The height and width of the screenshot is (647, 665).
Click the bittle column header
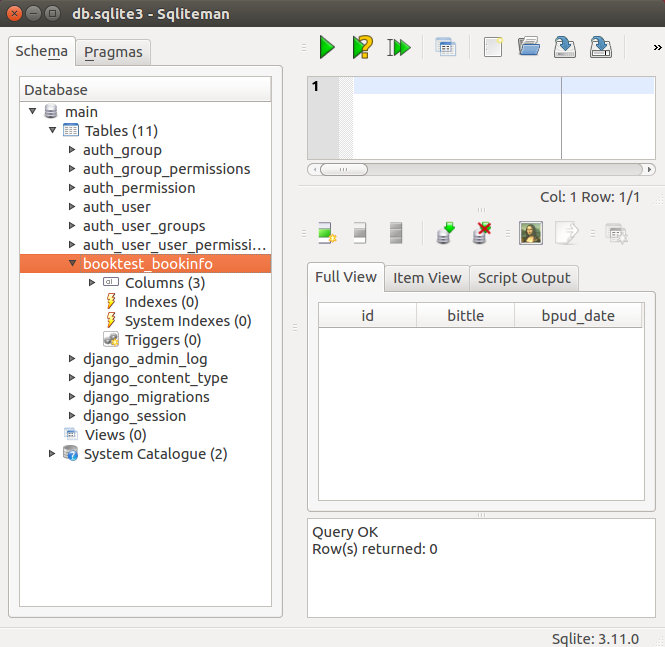point(465,315)
